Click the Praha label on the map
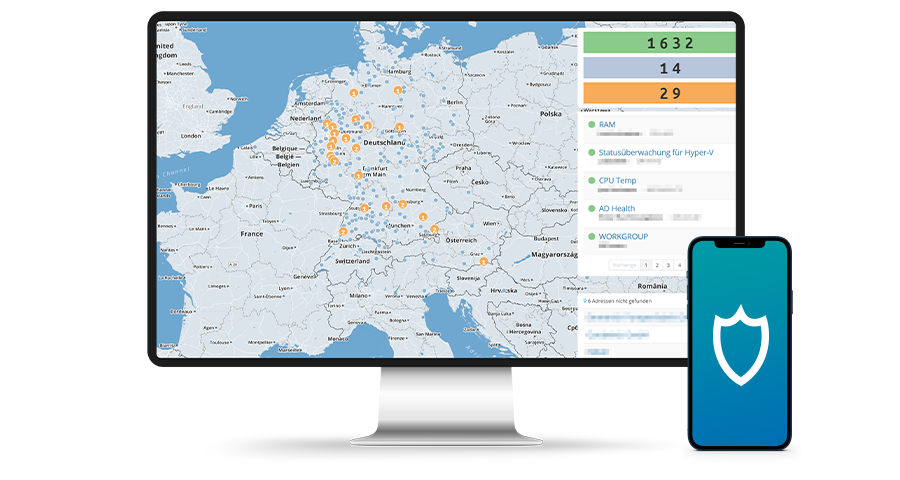Image resolution: width=900 pixels, height=480 pixels. [463, 168]
